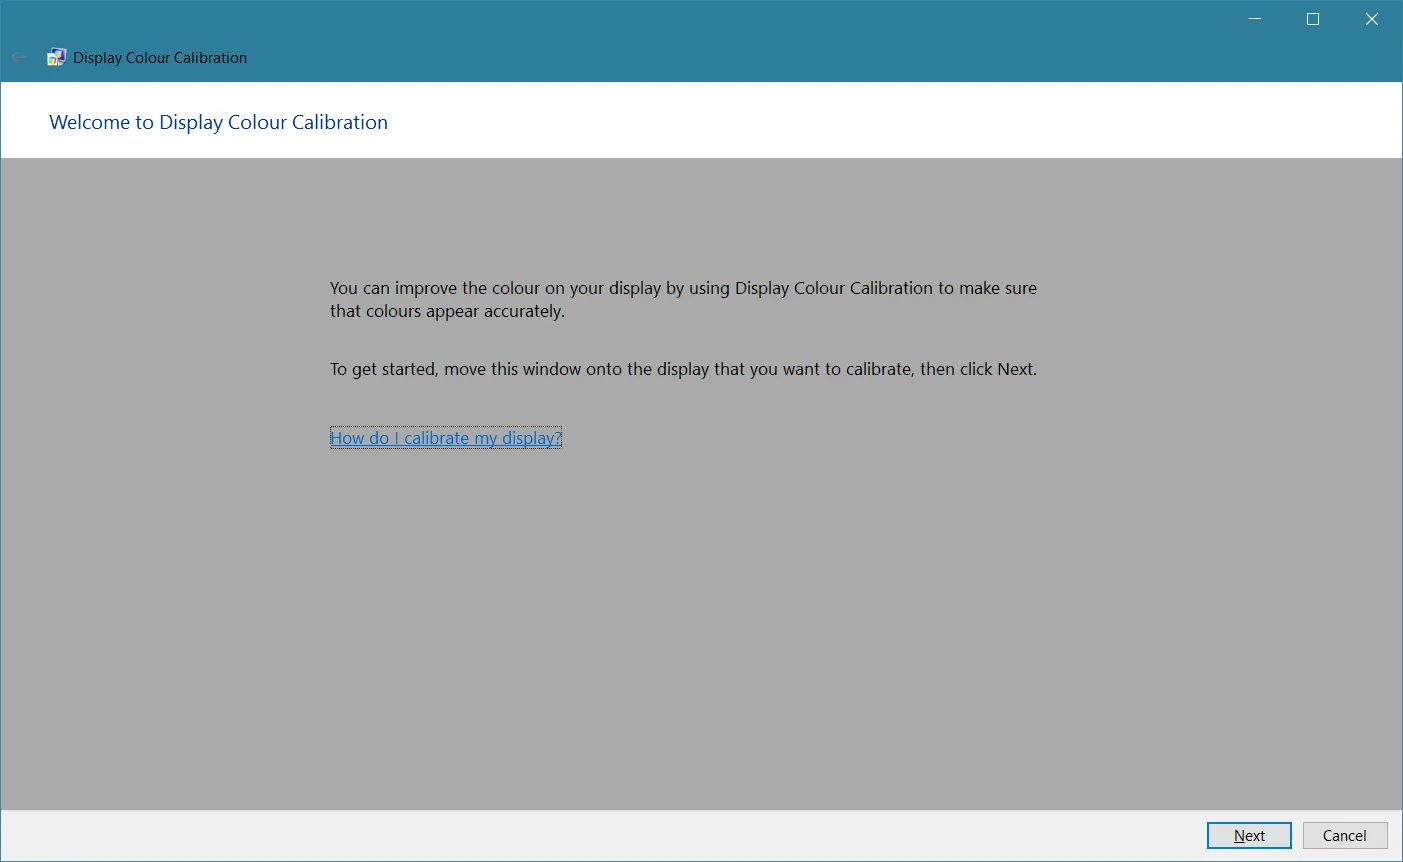The height and width of the screenshot is (862, 1403).
Task: Open 'How do I calibrate my display?' help link
Action: [x=445, y=437]
